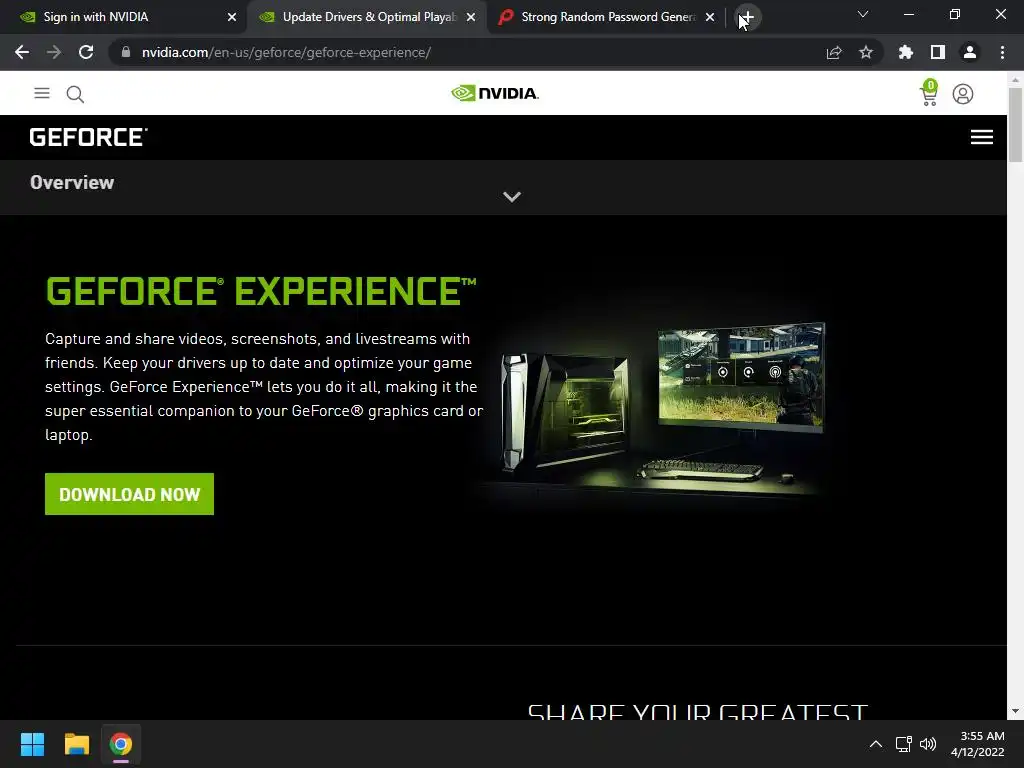Reload the current page

click(86, 52)
